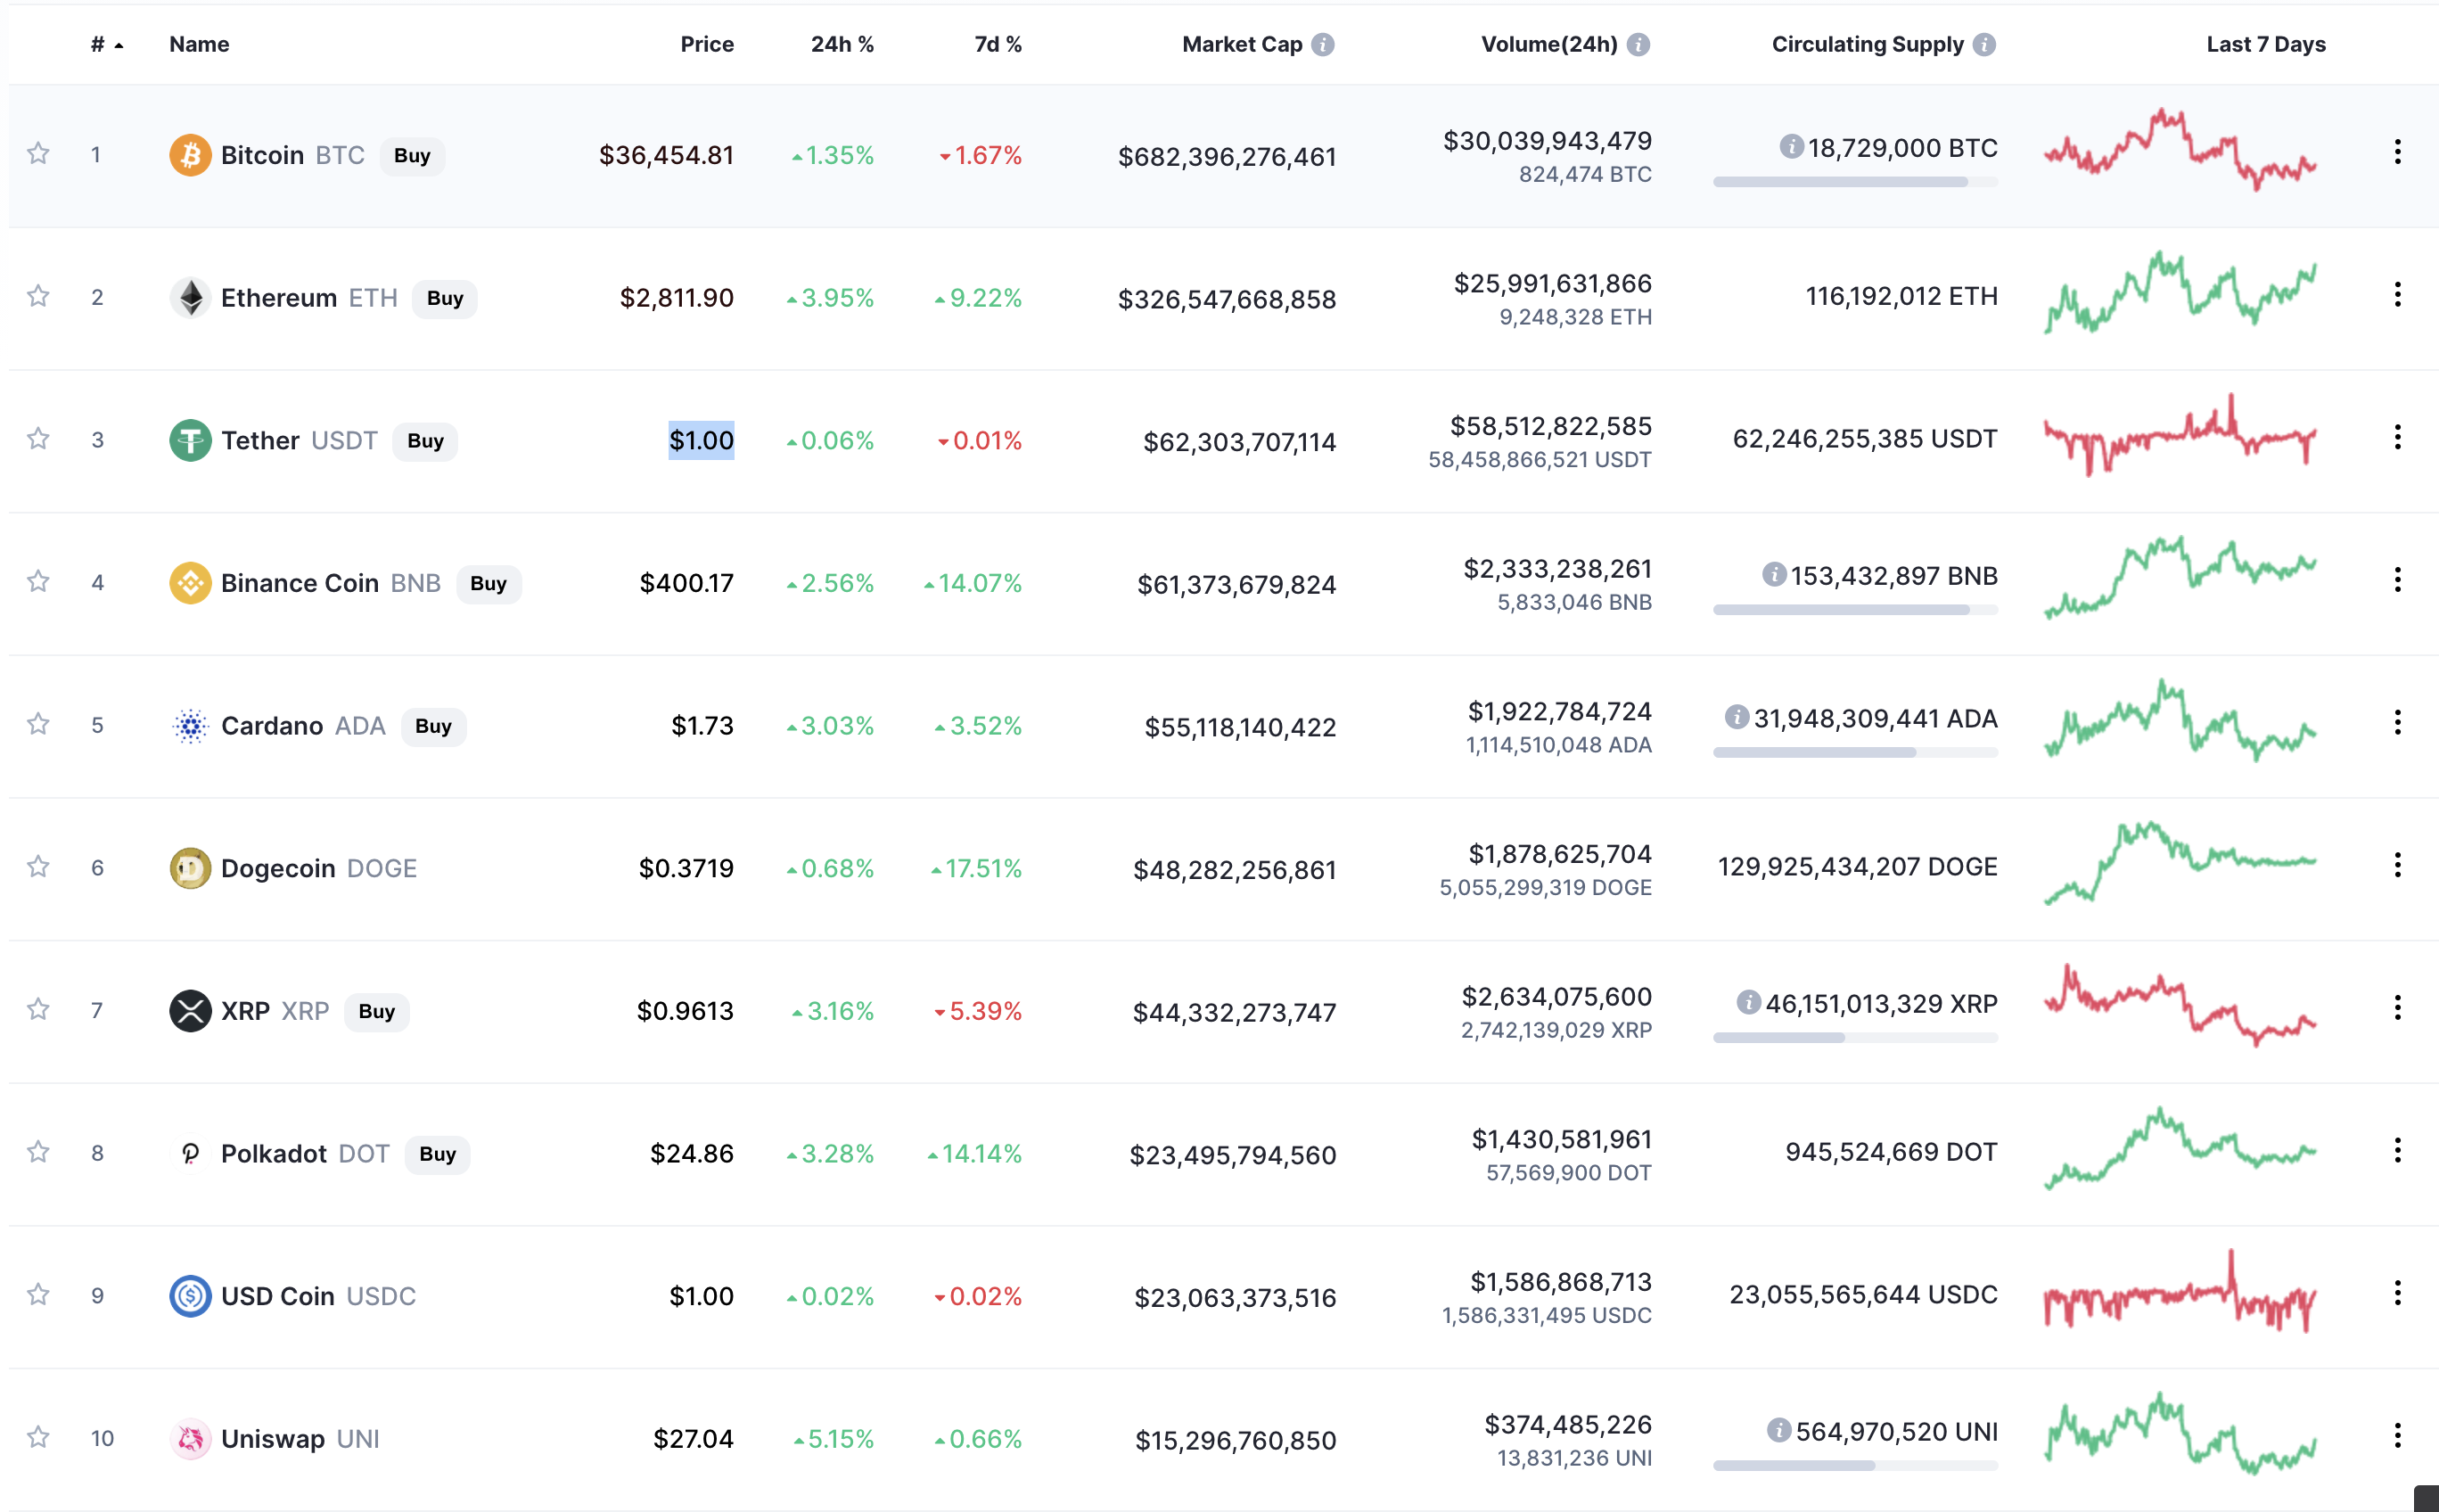Click Buy button next to Bitcoin

pyautogui.click(x=412, y=156)
